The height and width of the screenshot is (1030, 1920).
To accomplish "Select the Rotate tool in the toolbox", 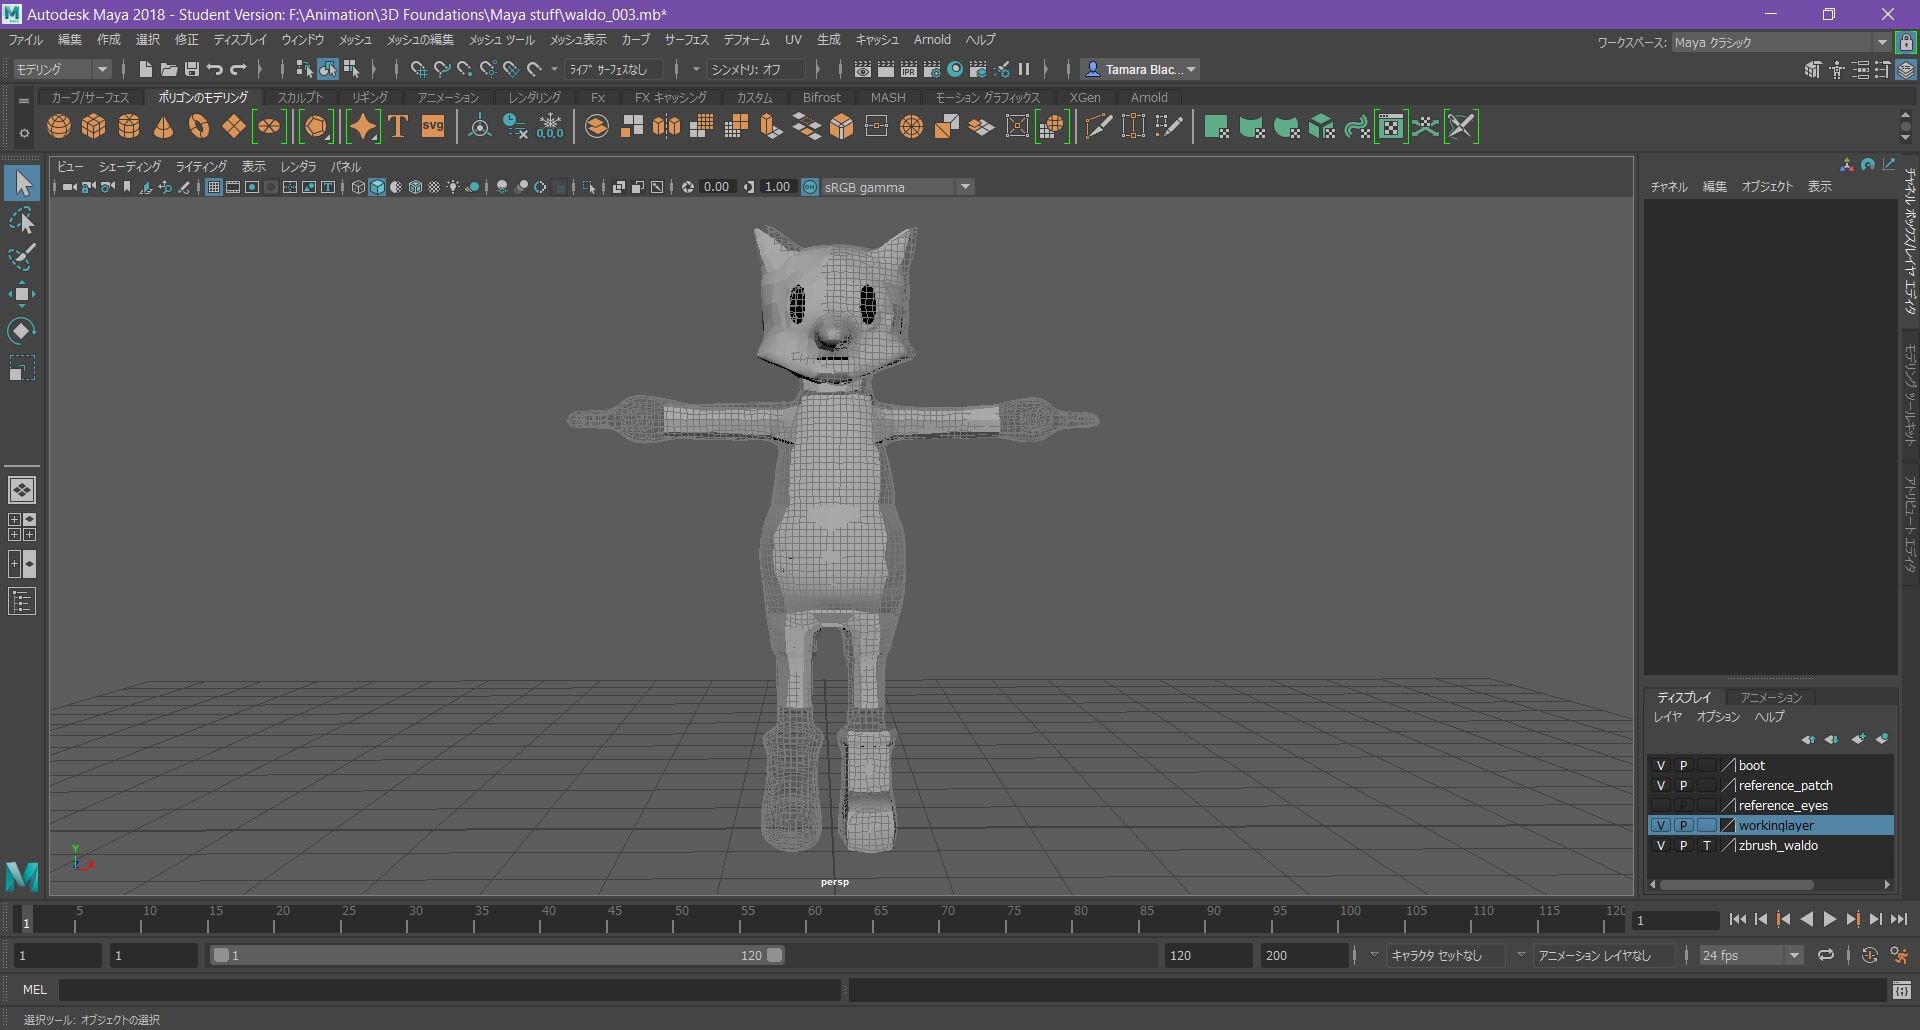I will (x=22, y=331).
